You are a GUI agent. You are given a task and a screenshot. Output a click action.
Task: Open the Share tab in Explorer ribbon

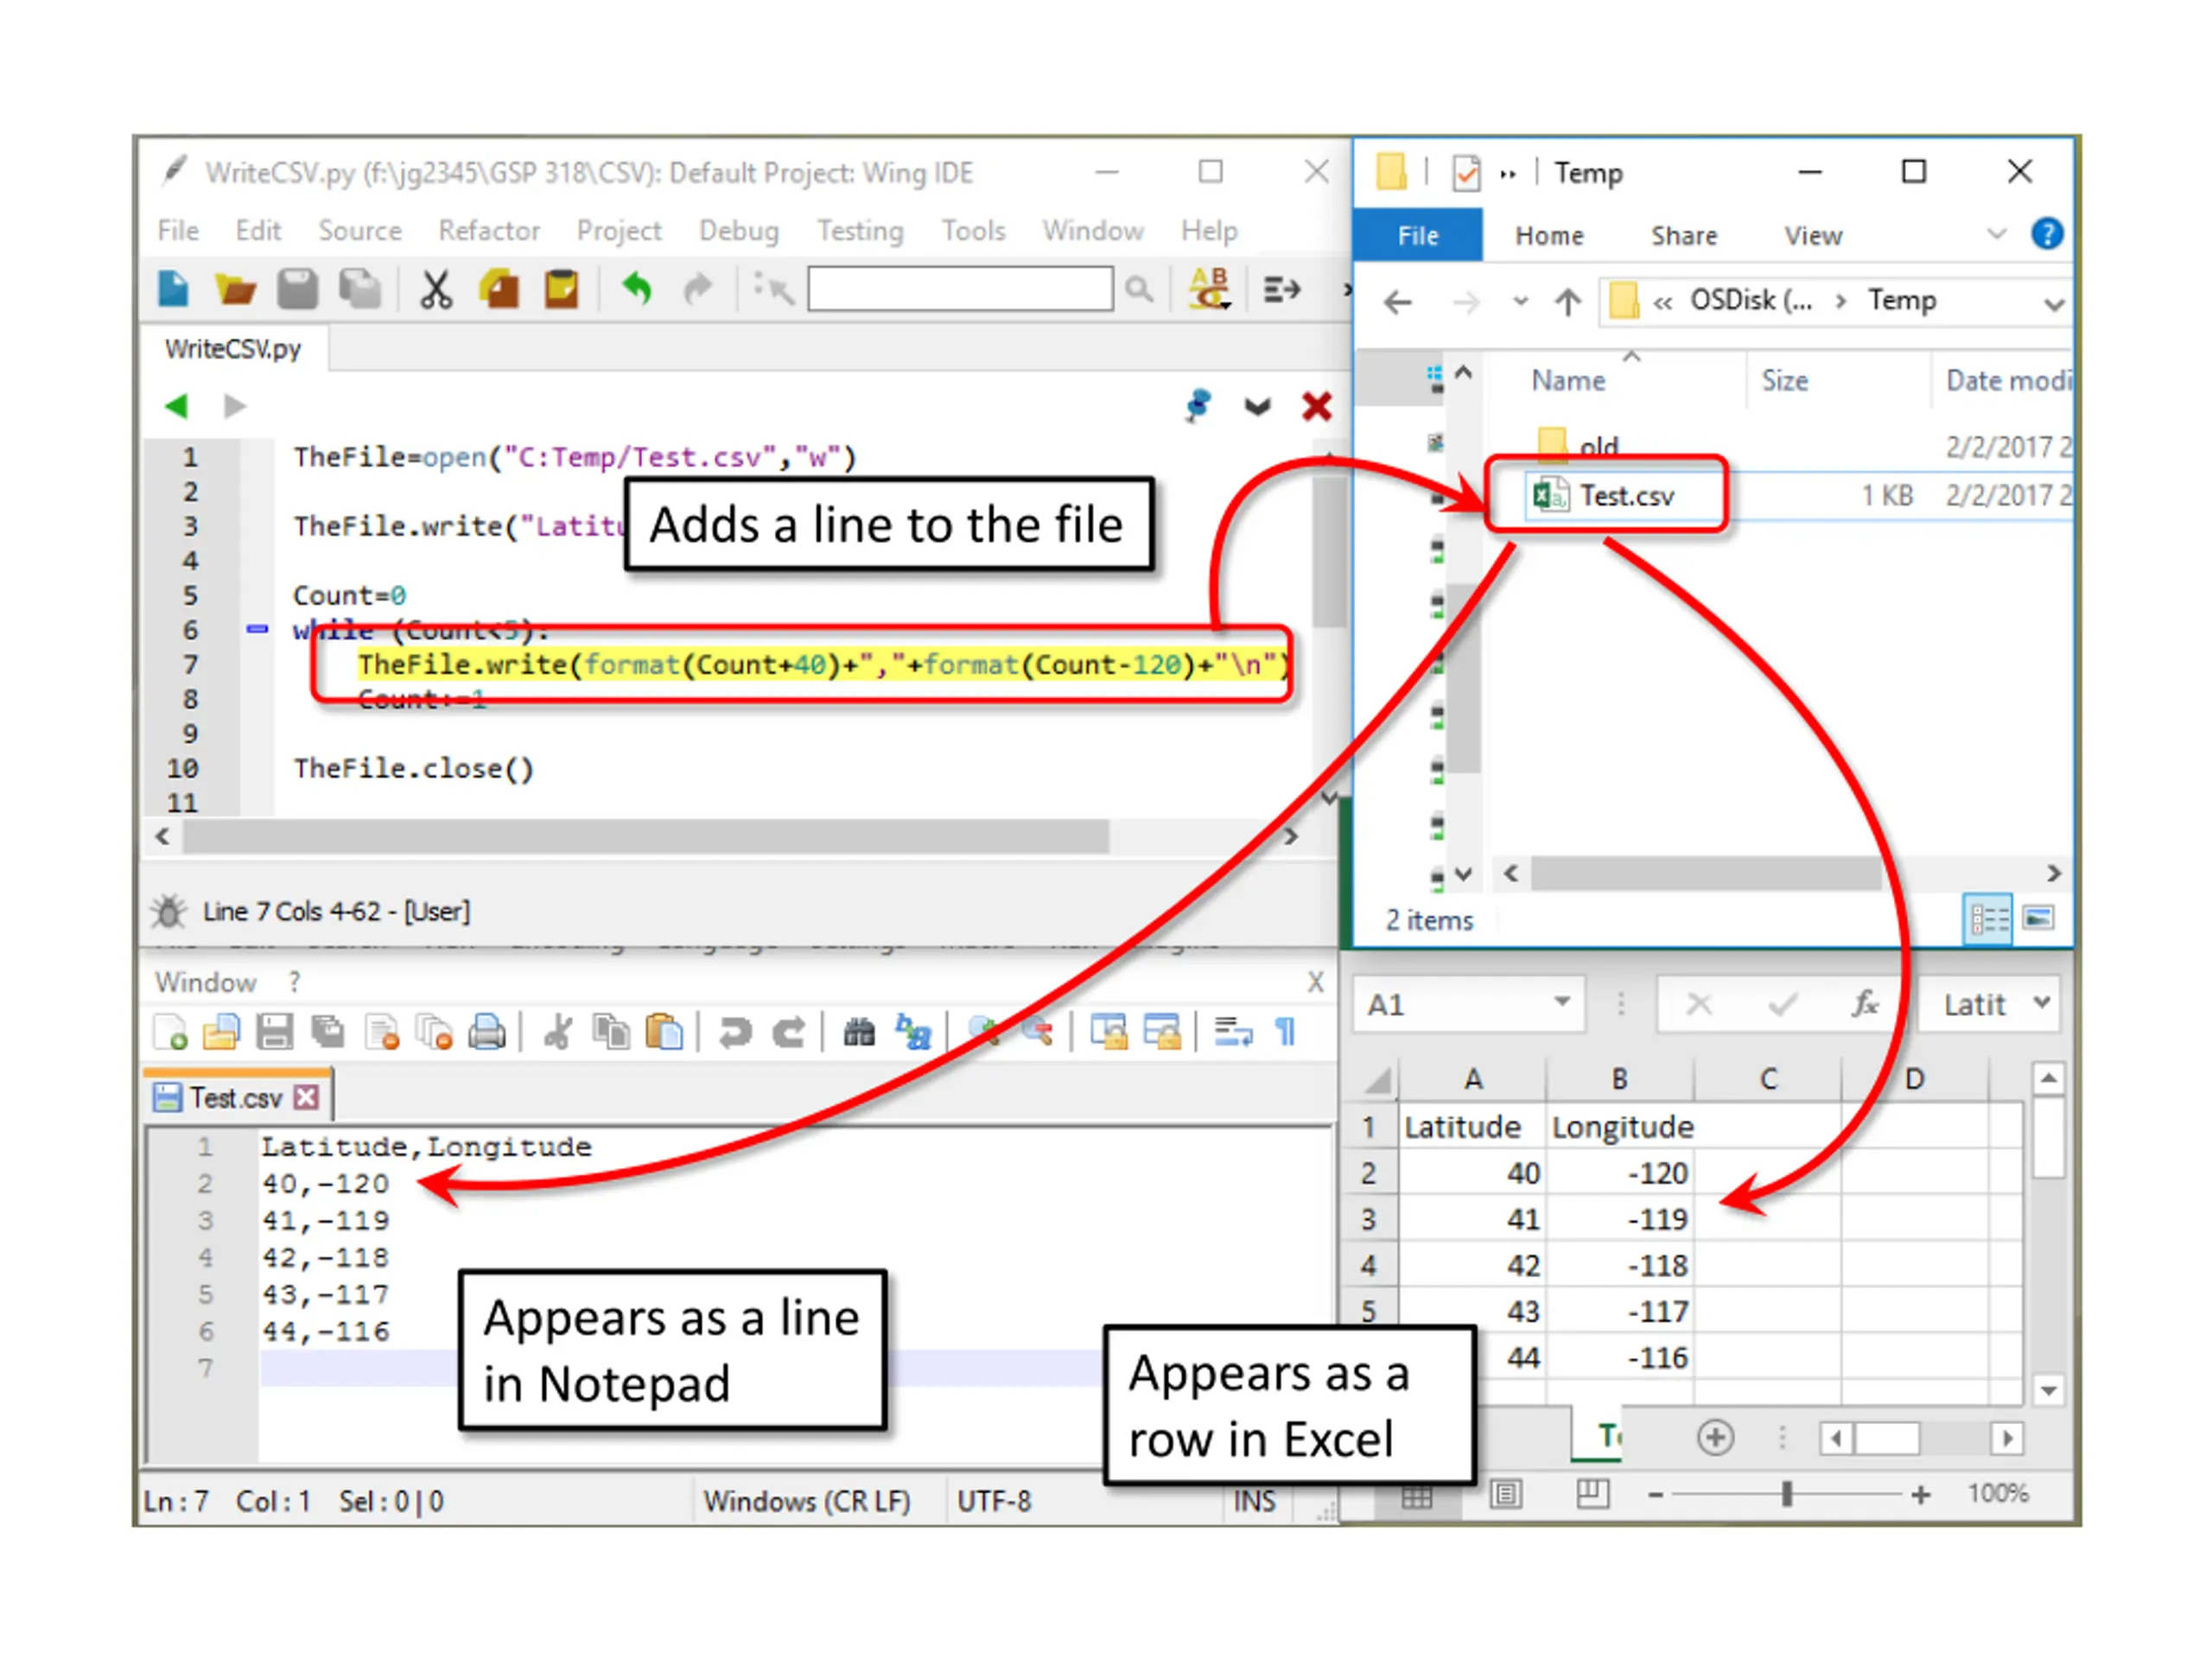1683,236
